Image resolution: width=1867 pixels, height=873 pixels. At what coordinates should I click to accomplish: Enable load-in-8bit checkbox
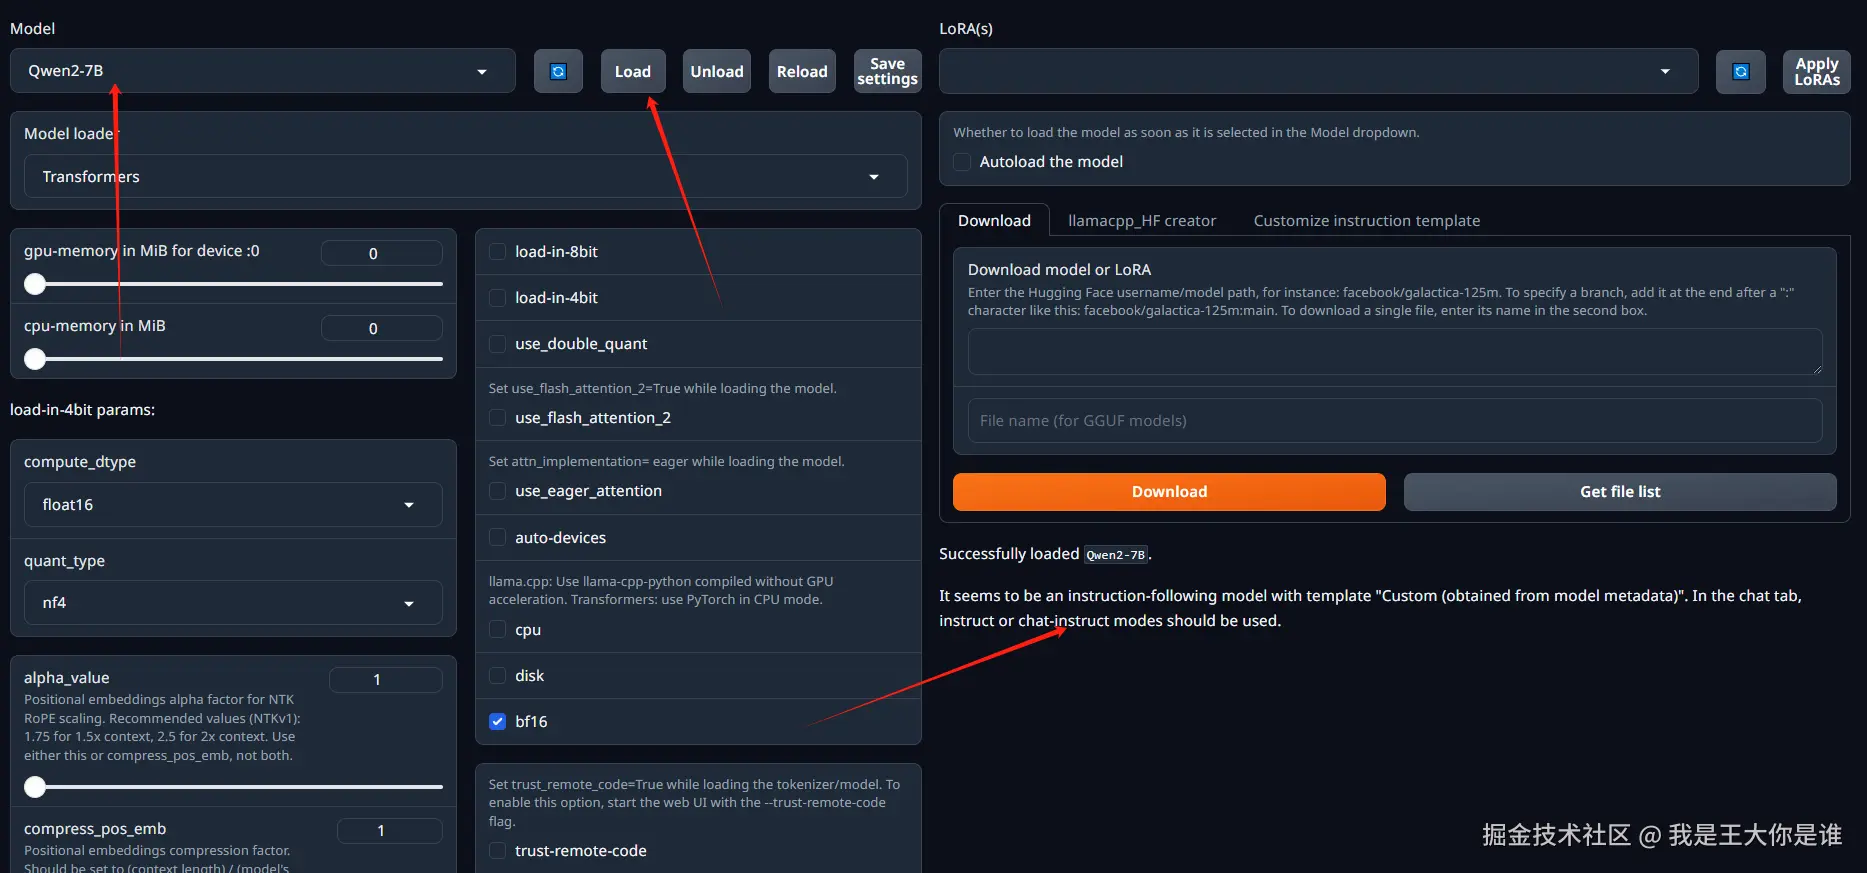coord(497,252)
